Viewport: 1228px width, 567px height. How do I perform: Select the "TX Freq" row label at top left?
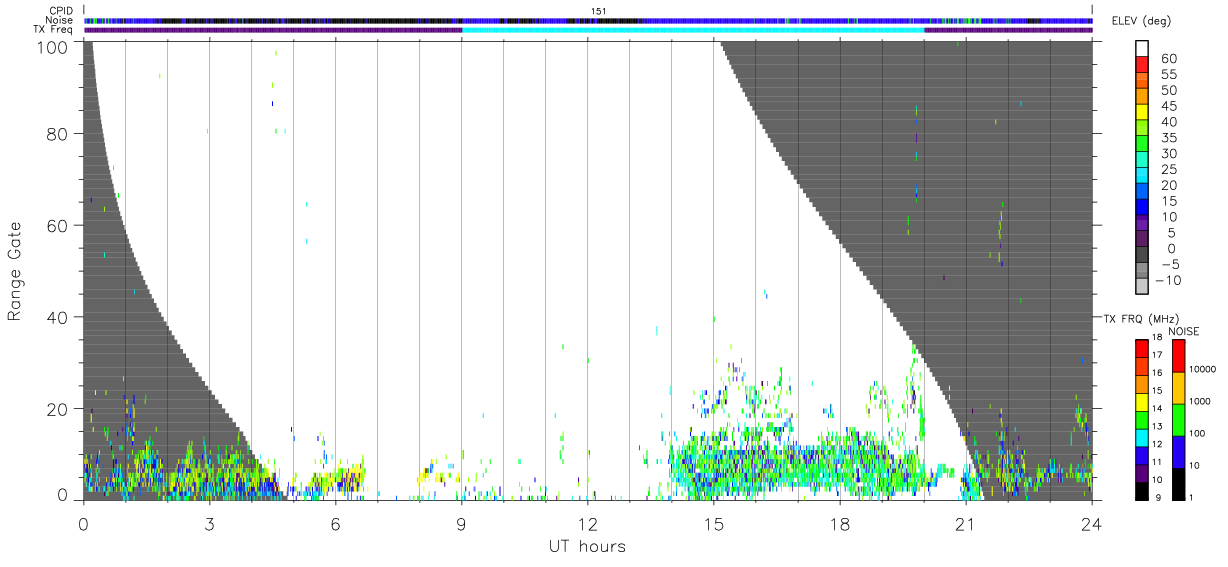(x=55, y=29)
